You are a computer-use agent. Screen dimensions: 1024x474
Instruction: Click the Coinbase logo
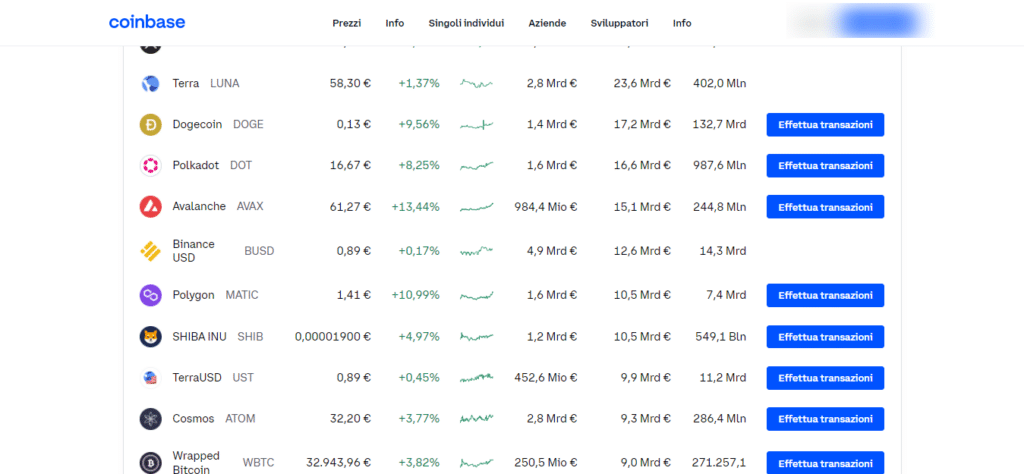tap(147, 22)
